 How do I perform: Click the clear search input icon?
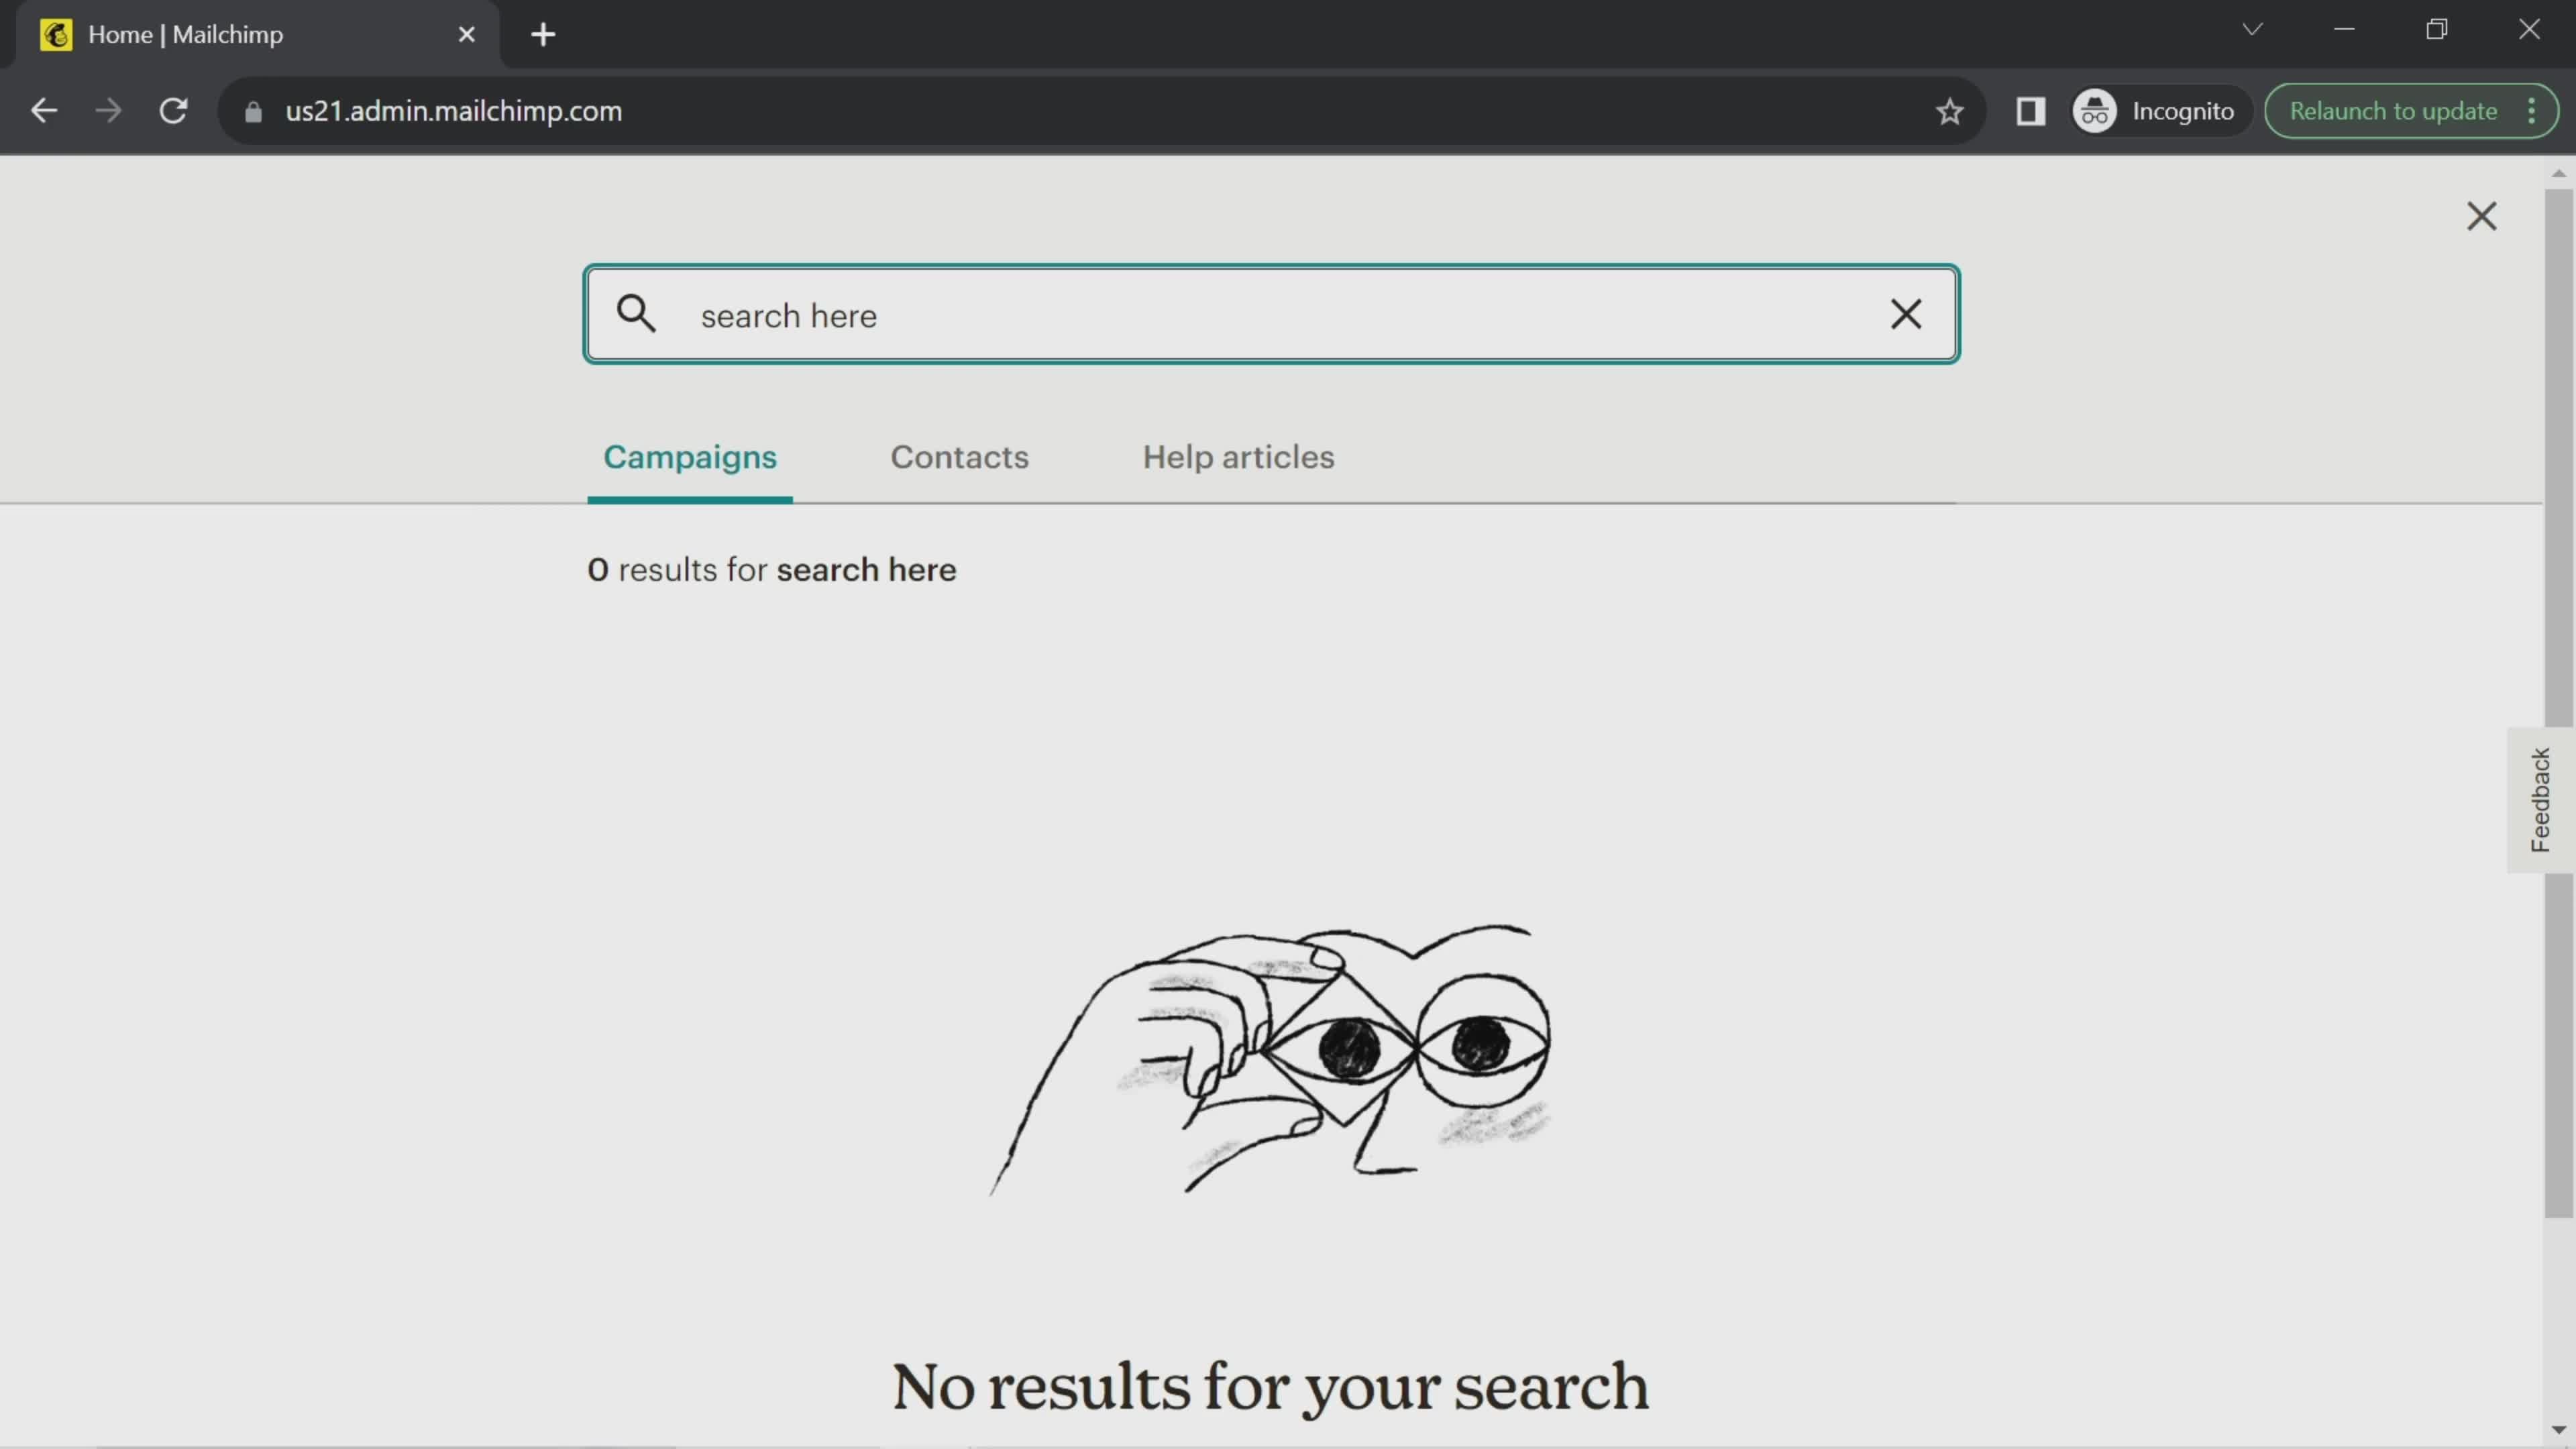tap(1905, 315)
